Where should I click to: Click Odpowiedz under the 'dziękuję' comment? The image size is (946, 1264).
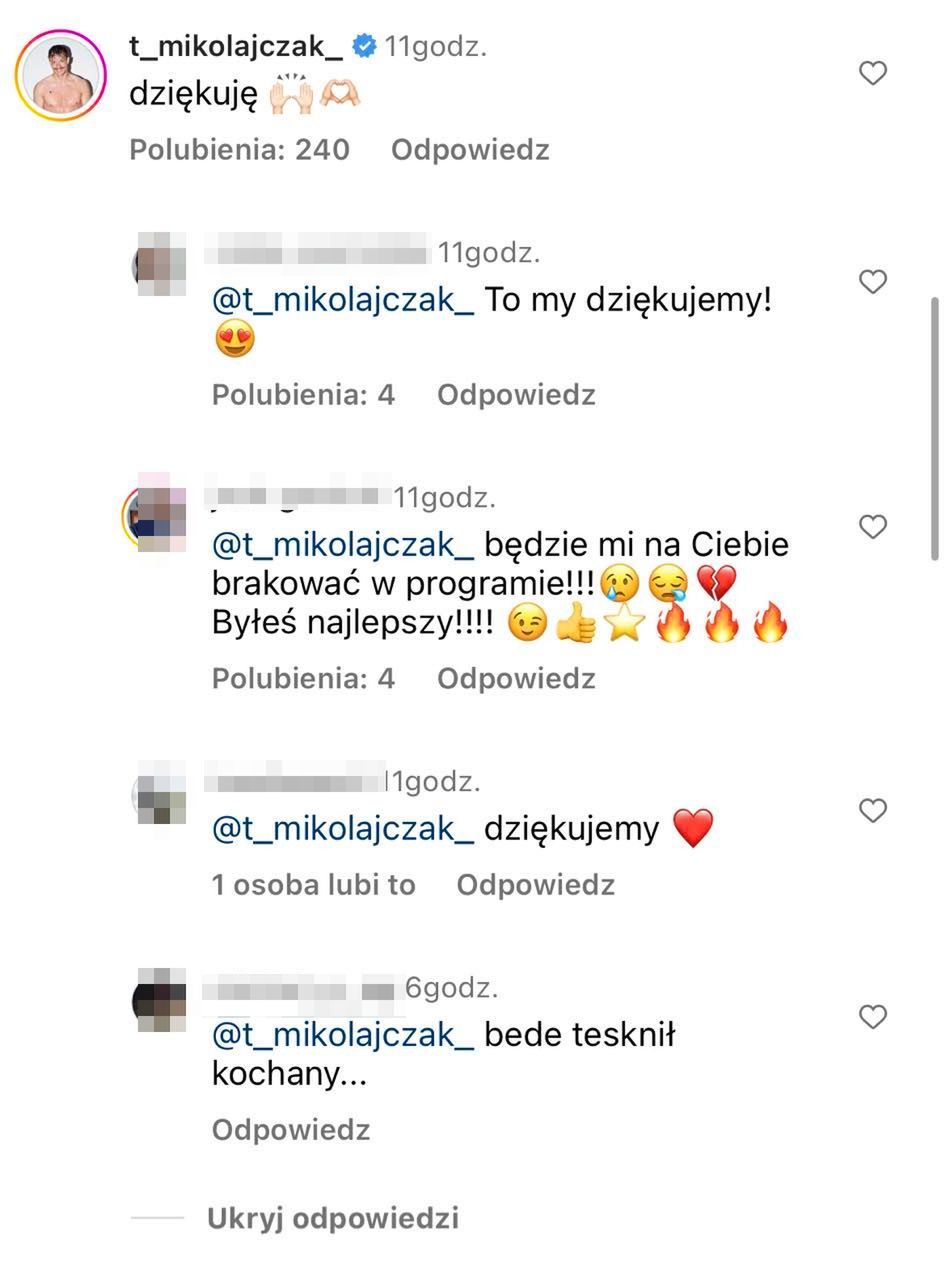(470, 150)
